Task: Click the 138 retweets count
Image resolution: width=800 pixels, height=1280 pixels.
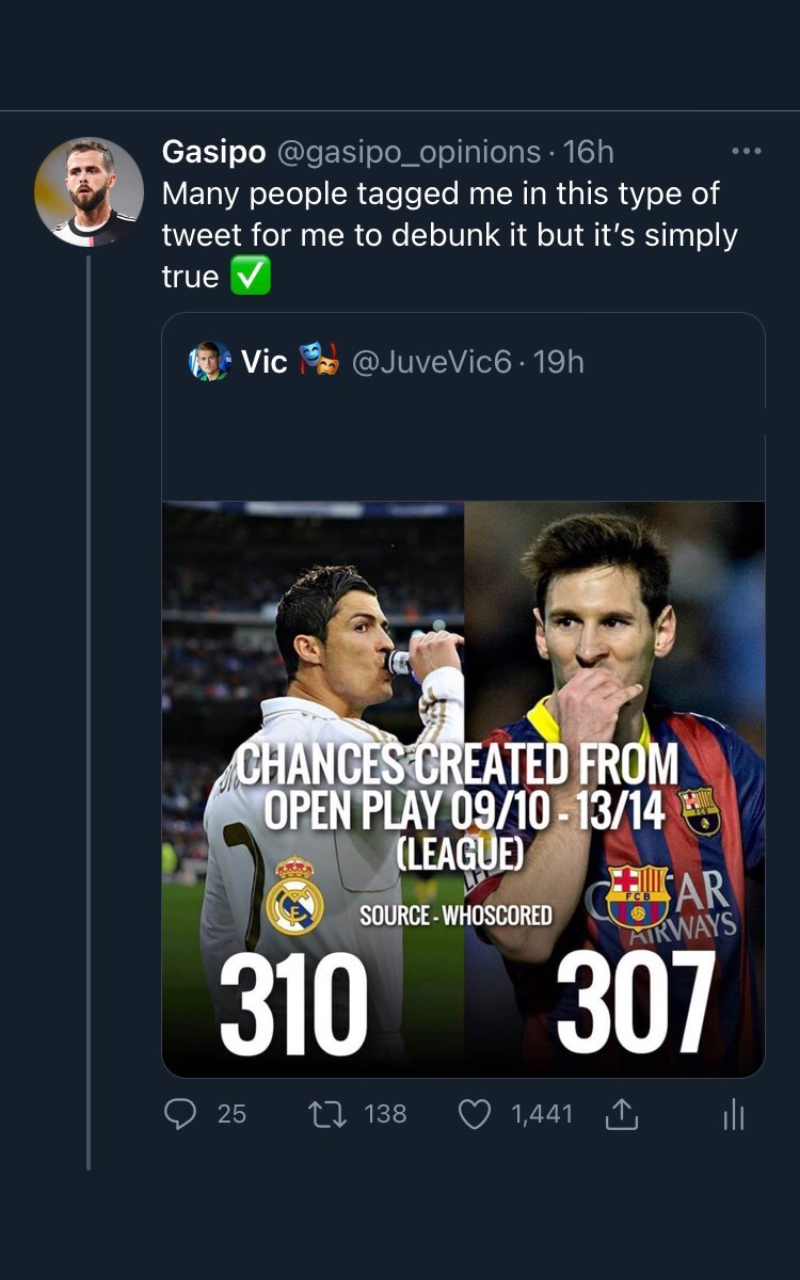Action: tap(386, 1114)
